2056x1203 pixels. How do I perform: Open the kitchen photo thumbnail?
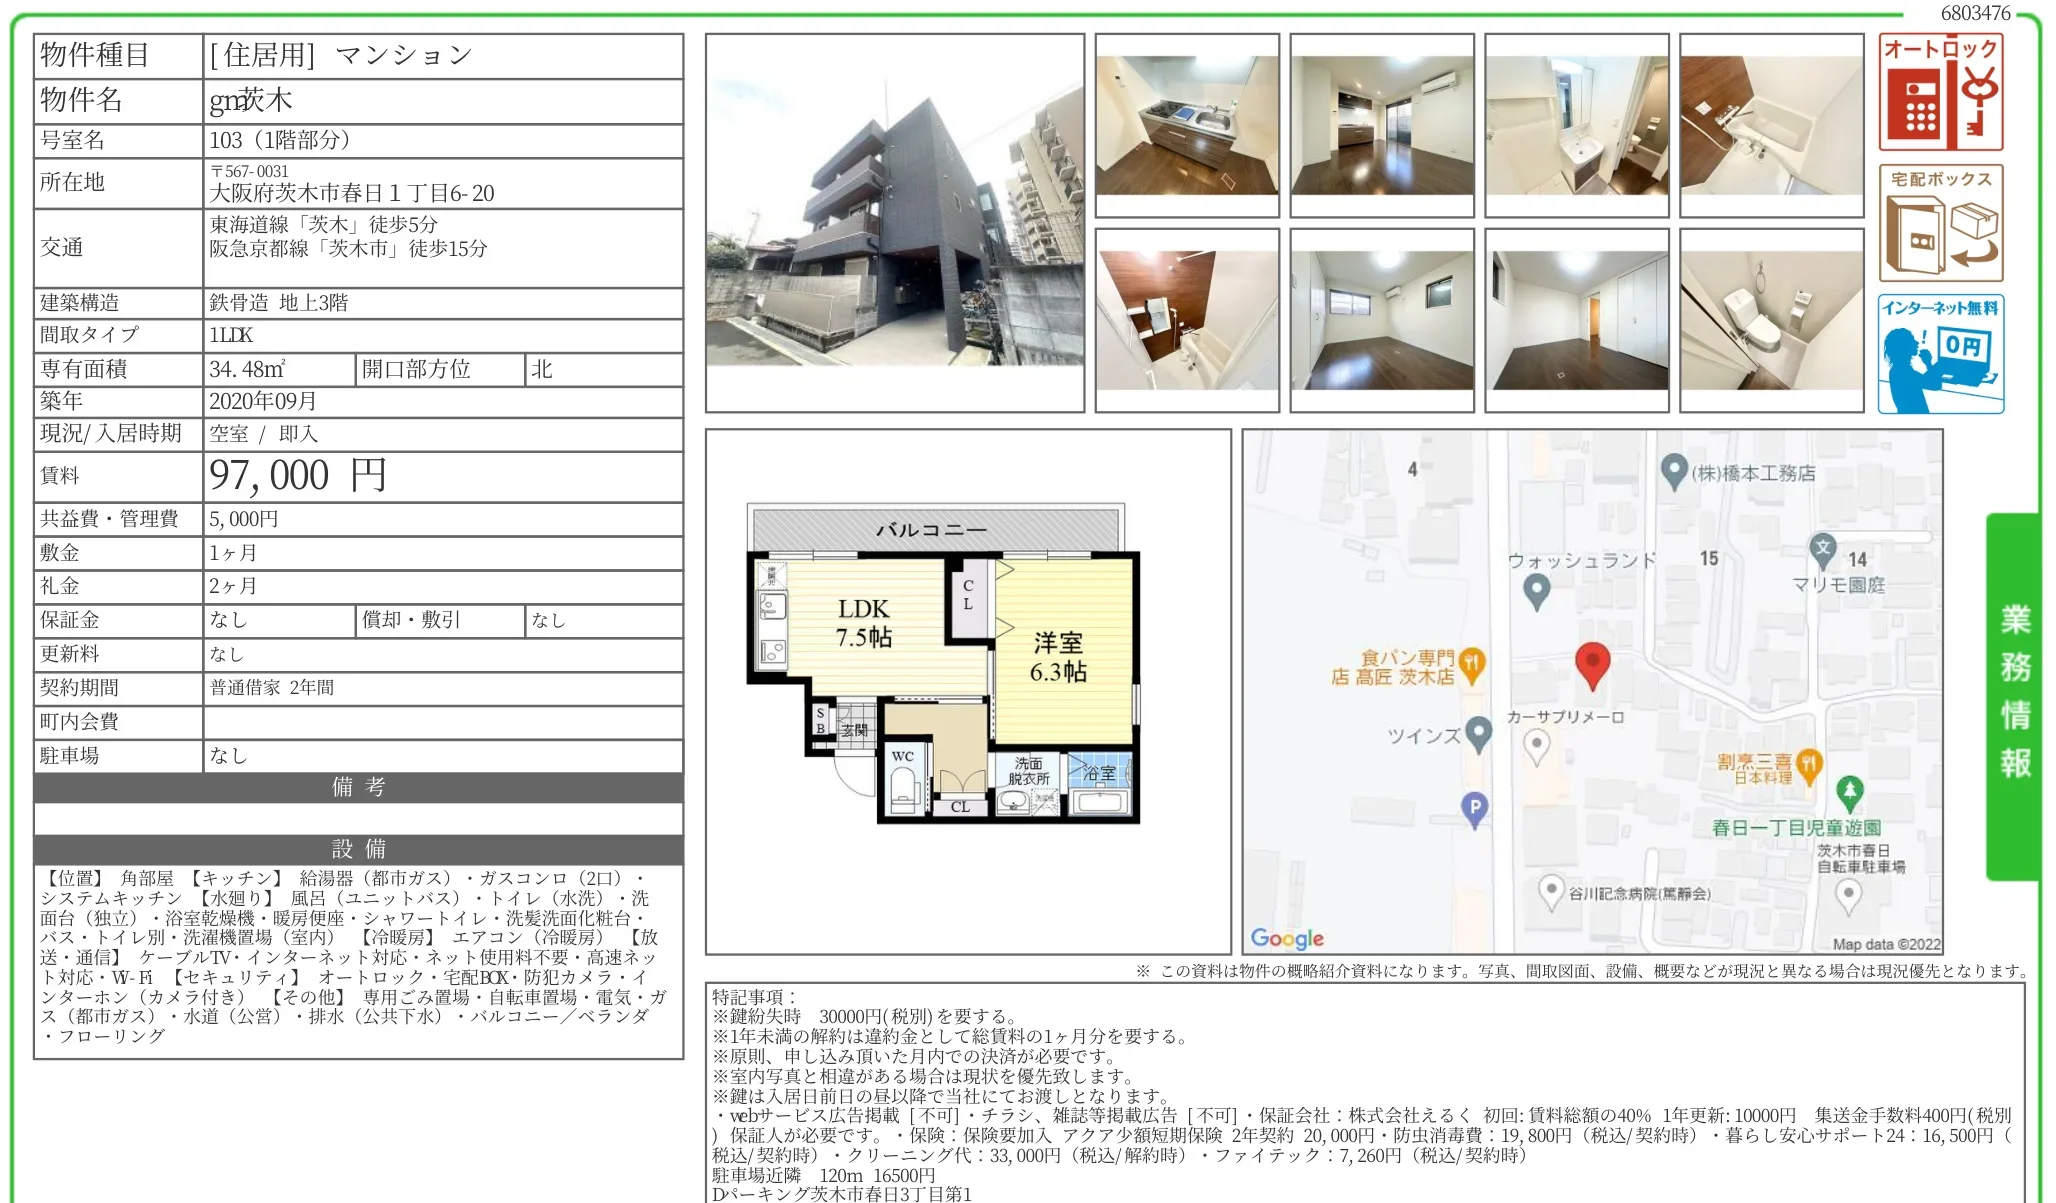pyautogui.click(x=1187, y=125)
